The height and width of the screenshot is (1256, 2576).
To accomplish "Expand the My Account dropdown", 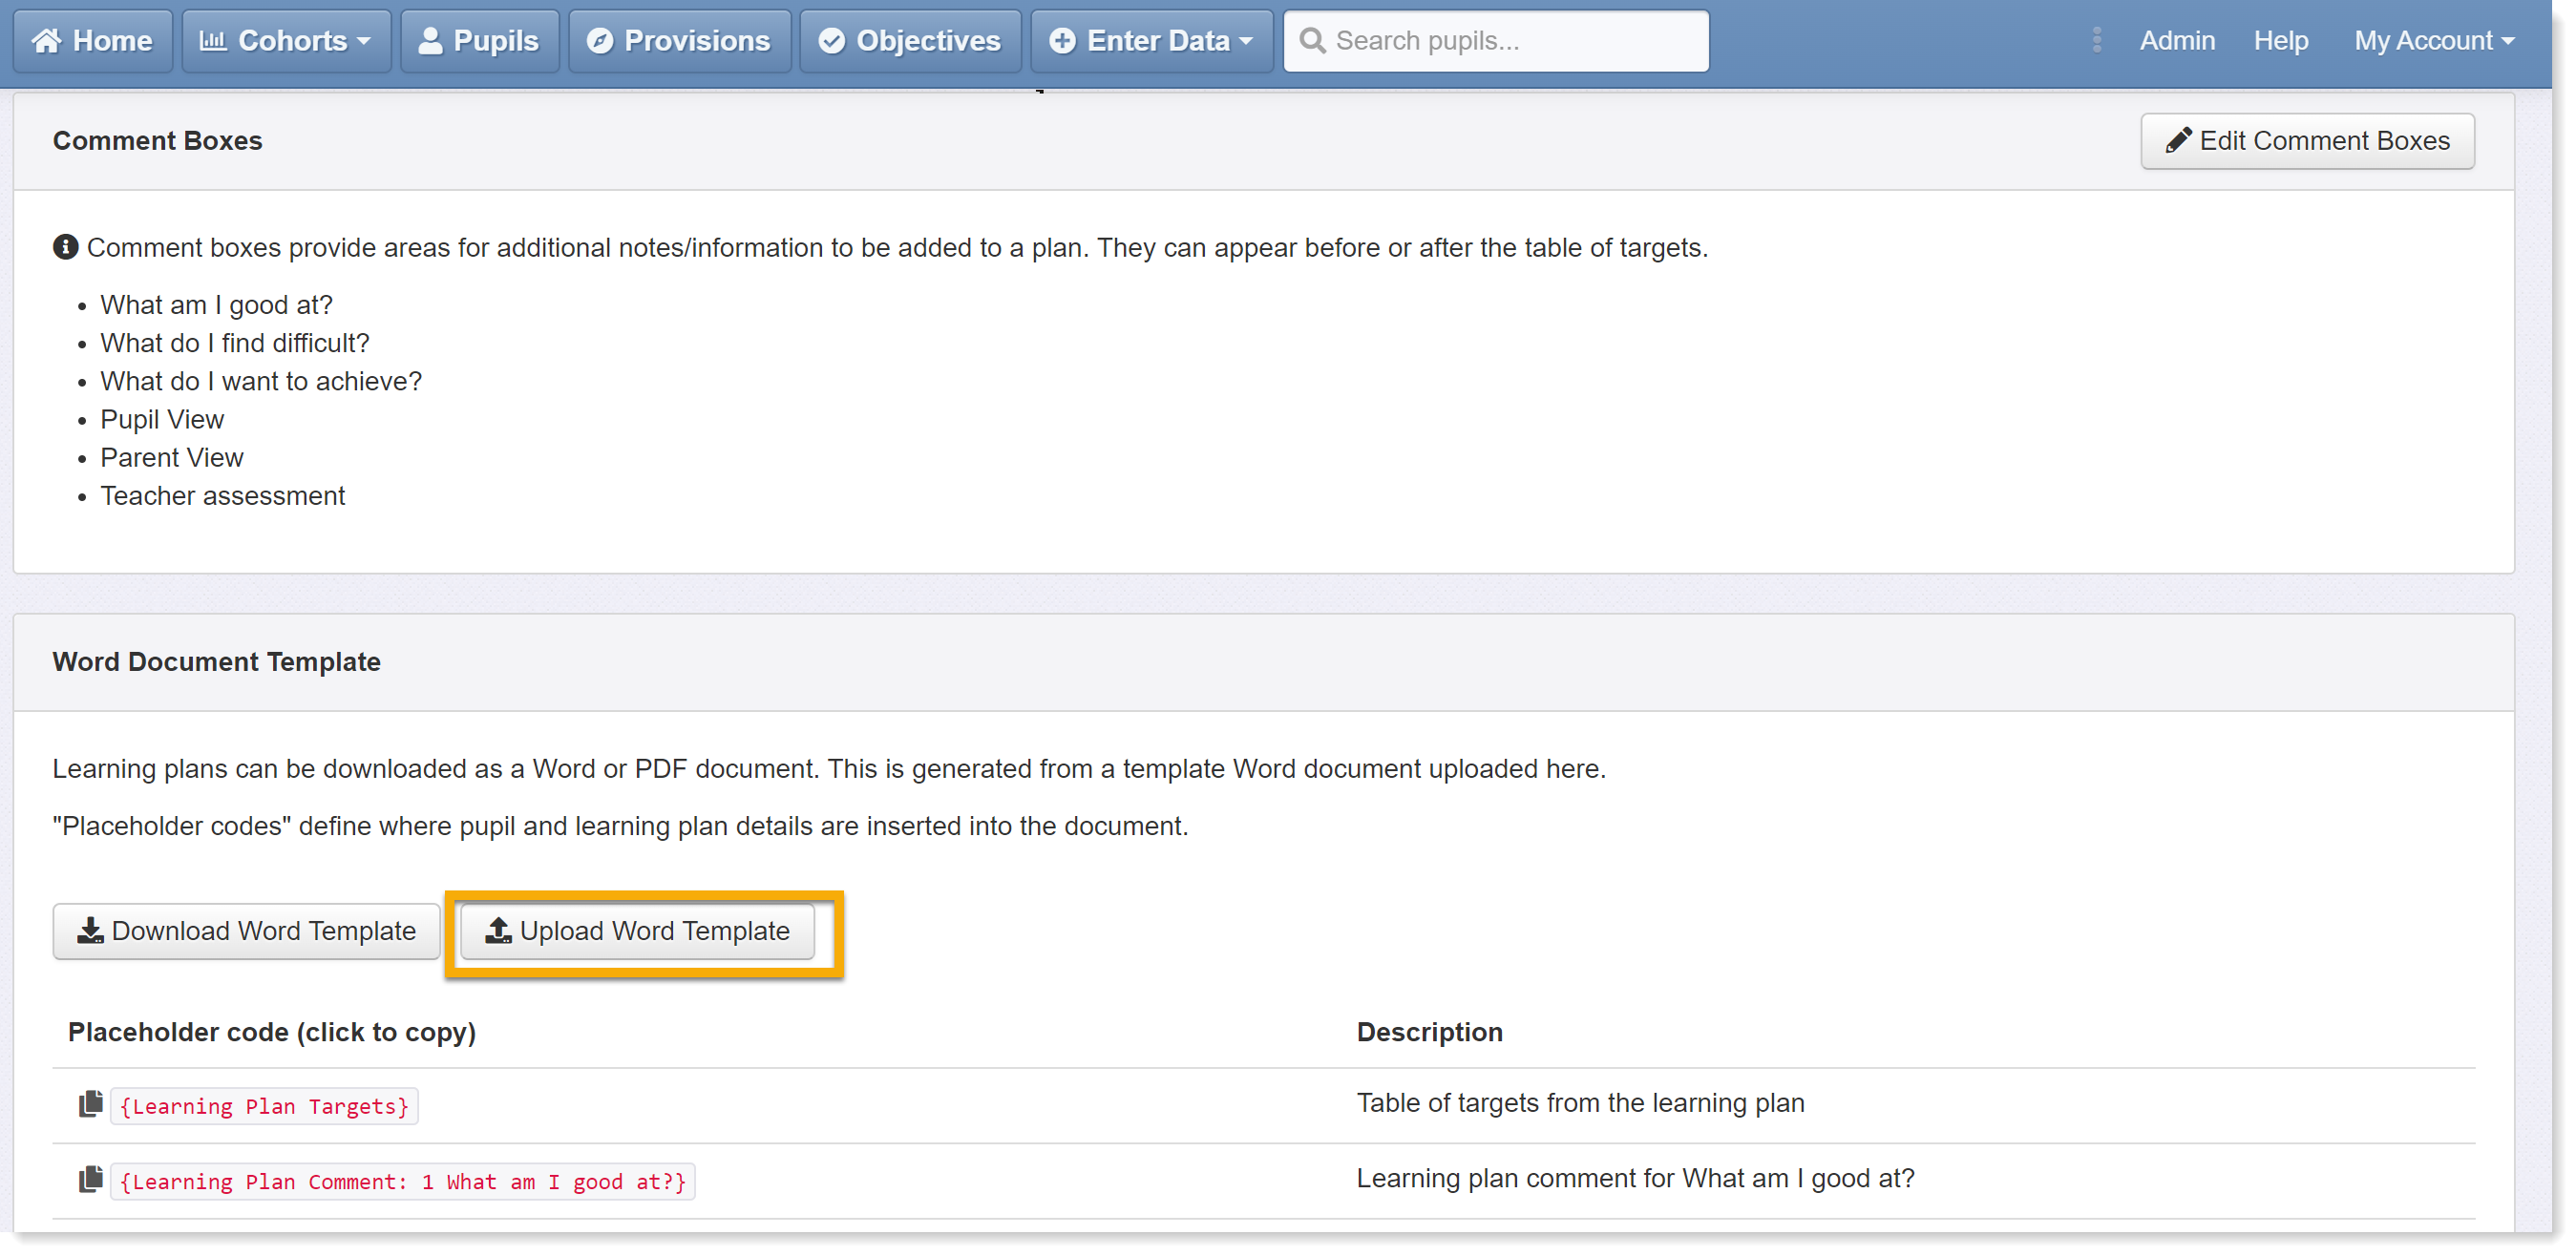I will (2433, 41).
